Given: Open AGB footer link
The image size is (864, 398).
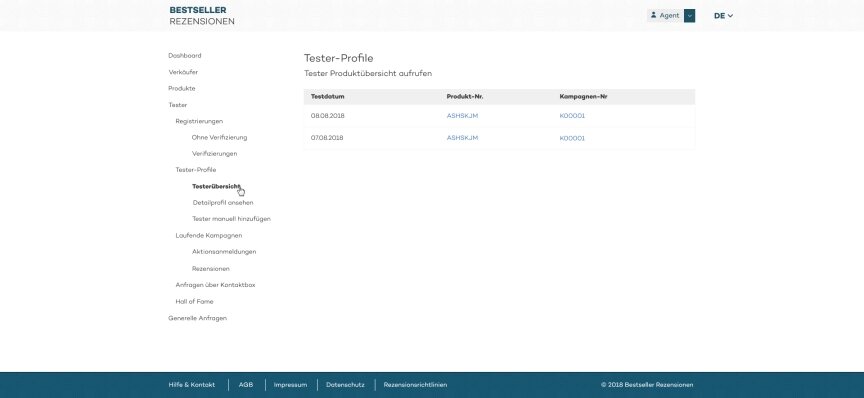Looking at the screenshot, I should tap(246, 385).
